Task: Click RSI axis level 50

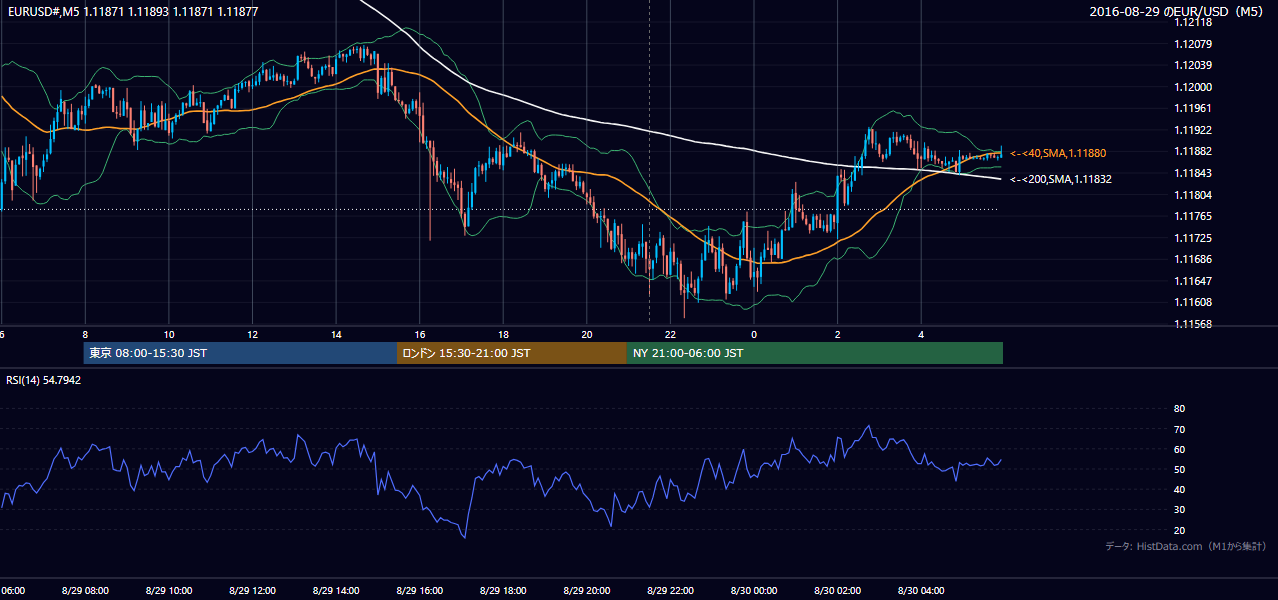Action: [x=1179, y=469]
